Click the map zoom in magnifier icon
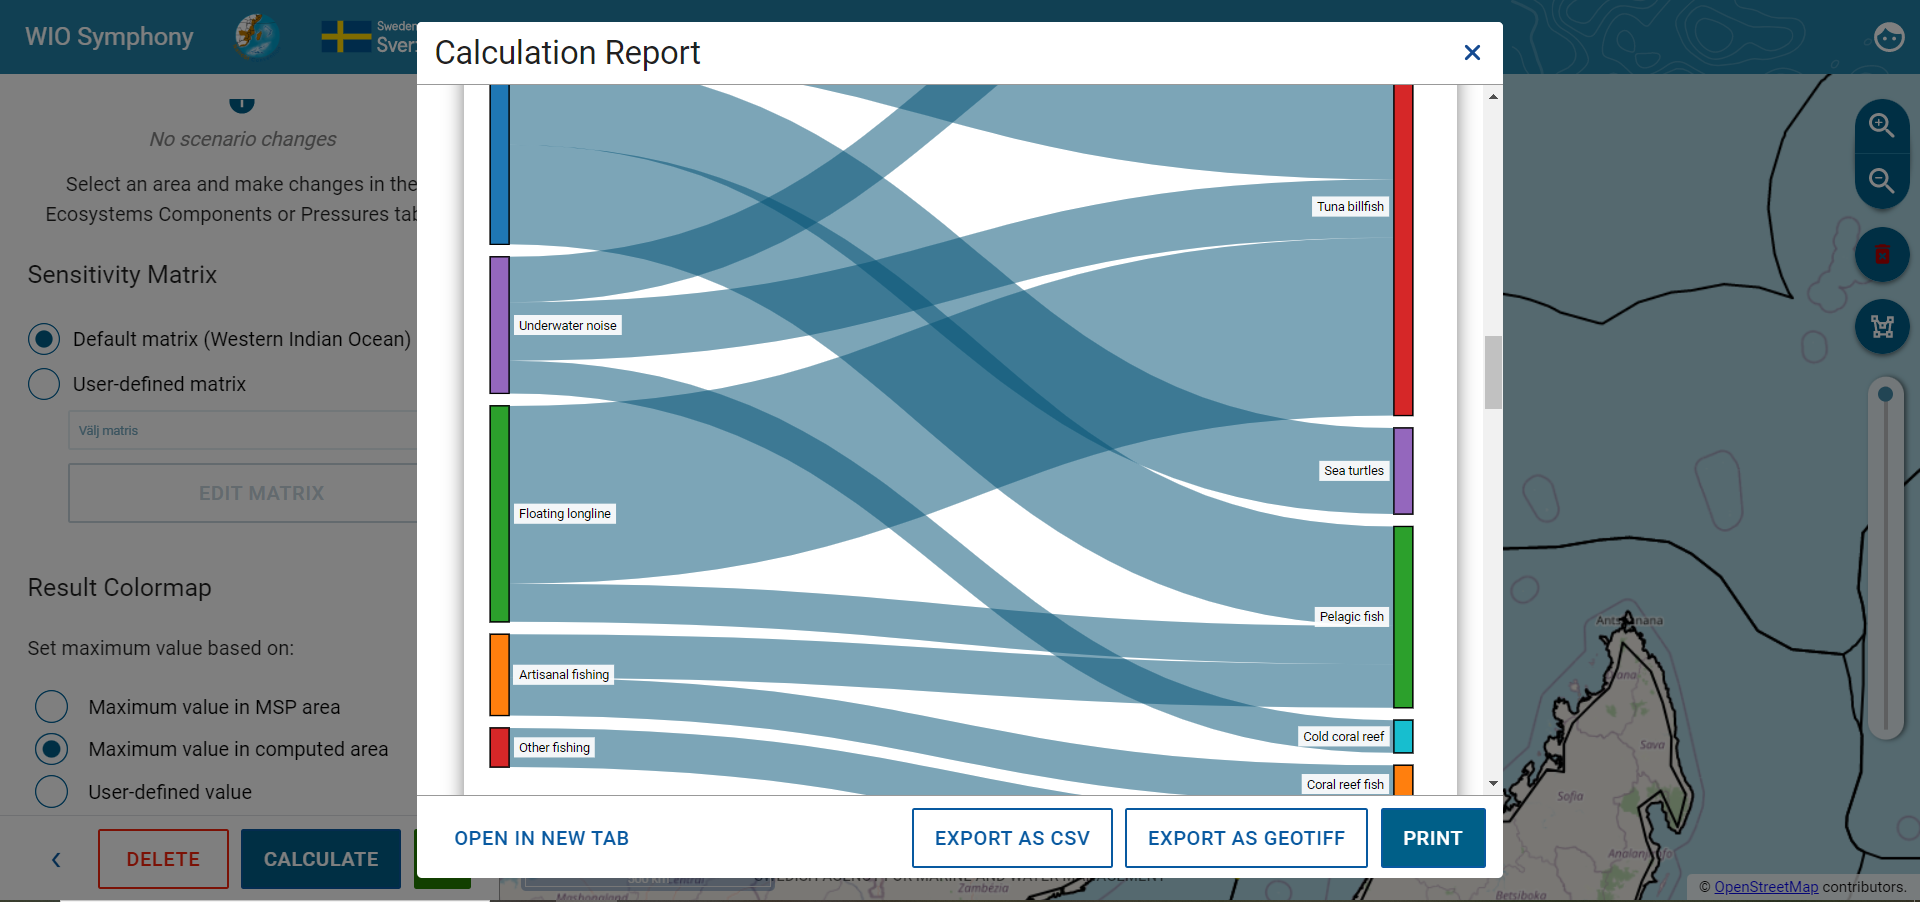 [x=1882, y=125]
